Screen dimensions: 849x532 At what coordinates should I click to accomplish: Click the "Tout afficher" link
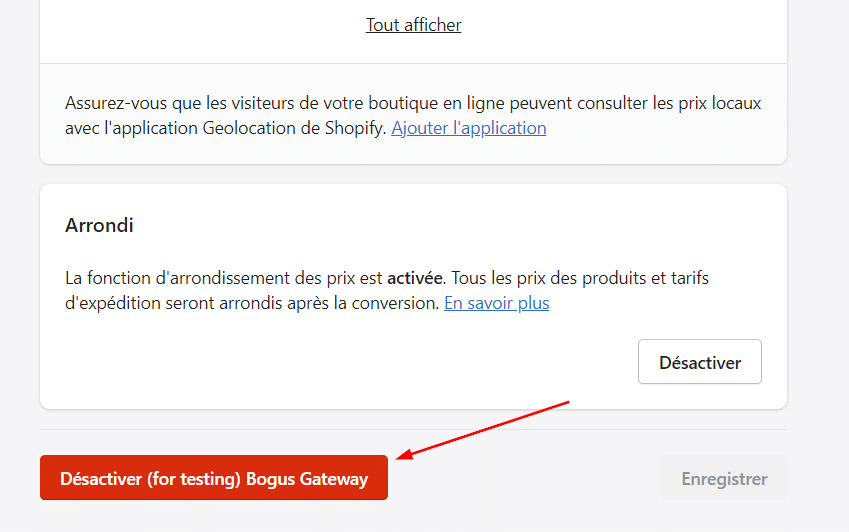click(413, 25)
